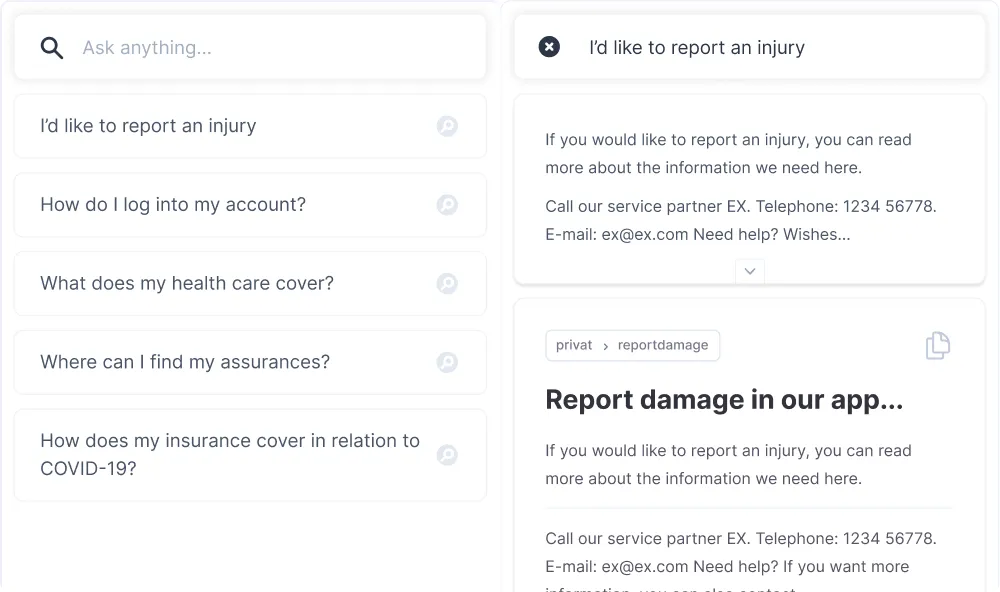Choose "Where can I find my assurances?"
This screenshot has width=1000, height=592.
tap(185, 362)
